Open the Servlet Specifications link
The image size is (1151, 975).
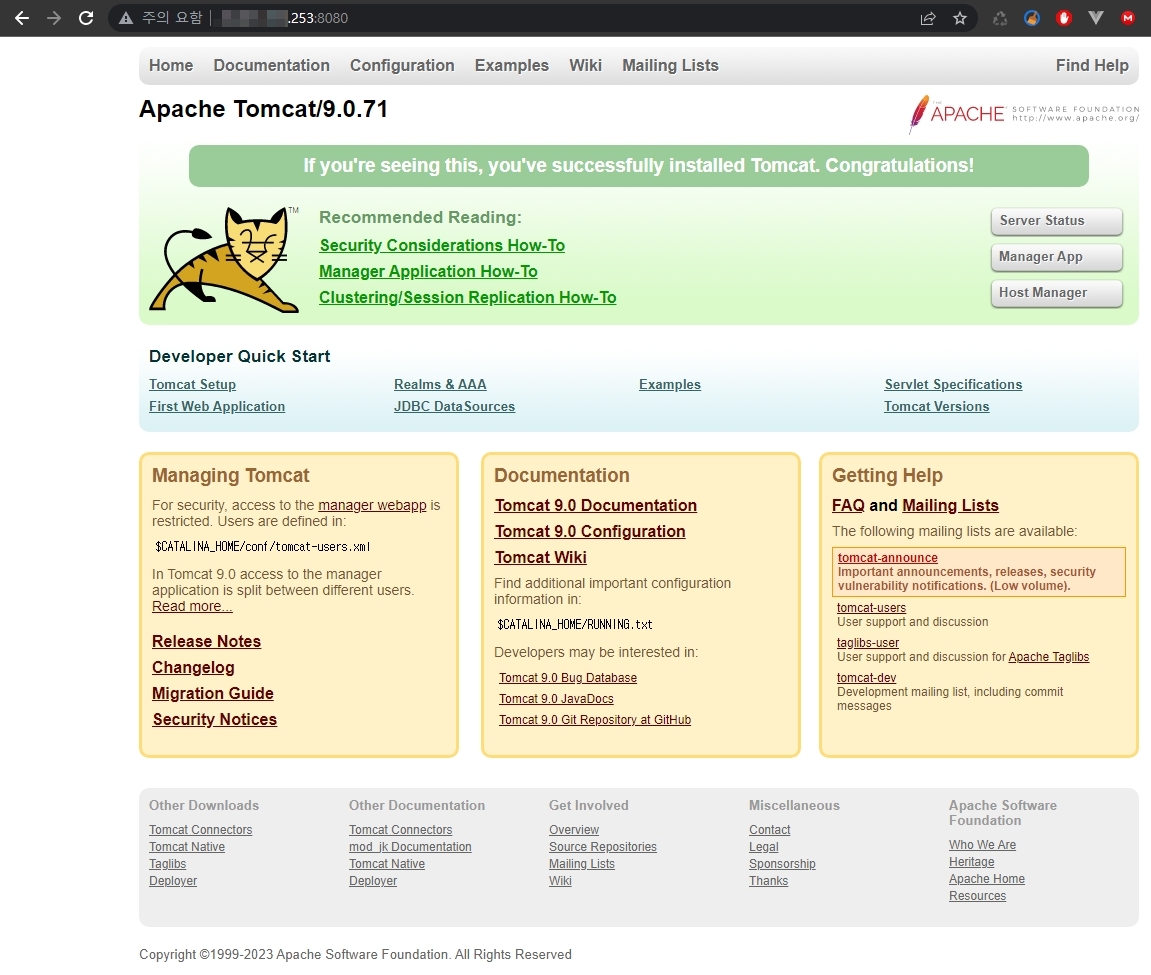pyautogui.click(x=953, y=385)
